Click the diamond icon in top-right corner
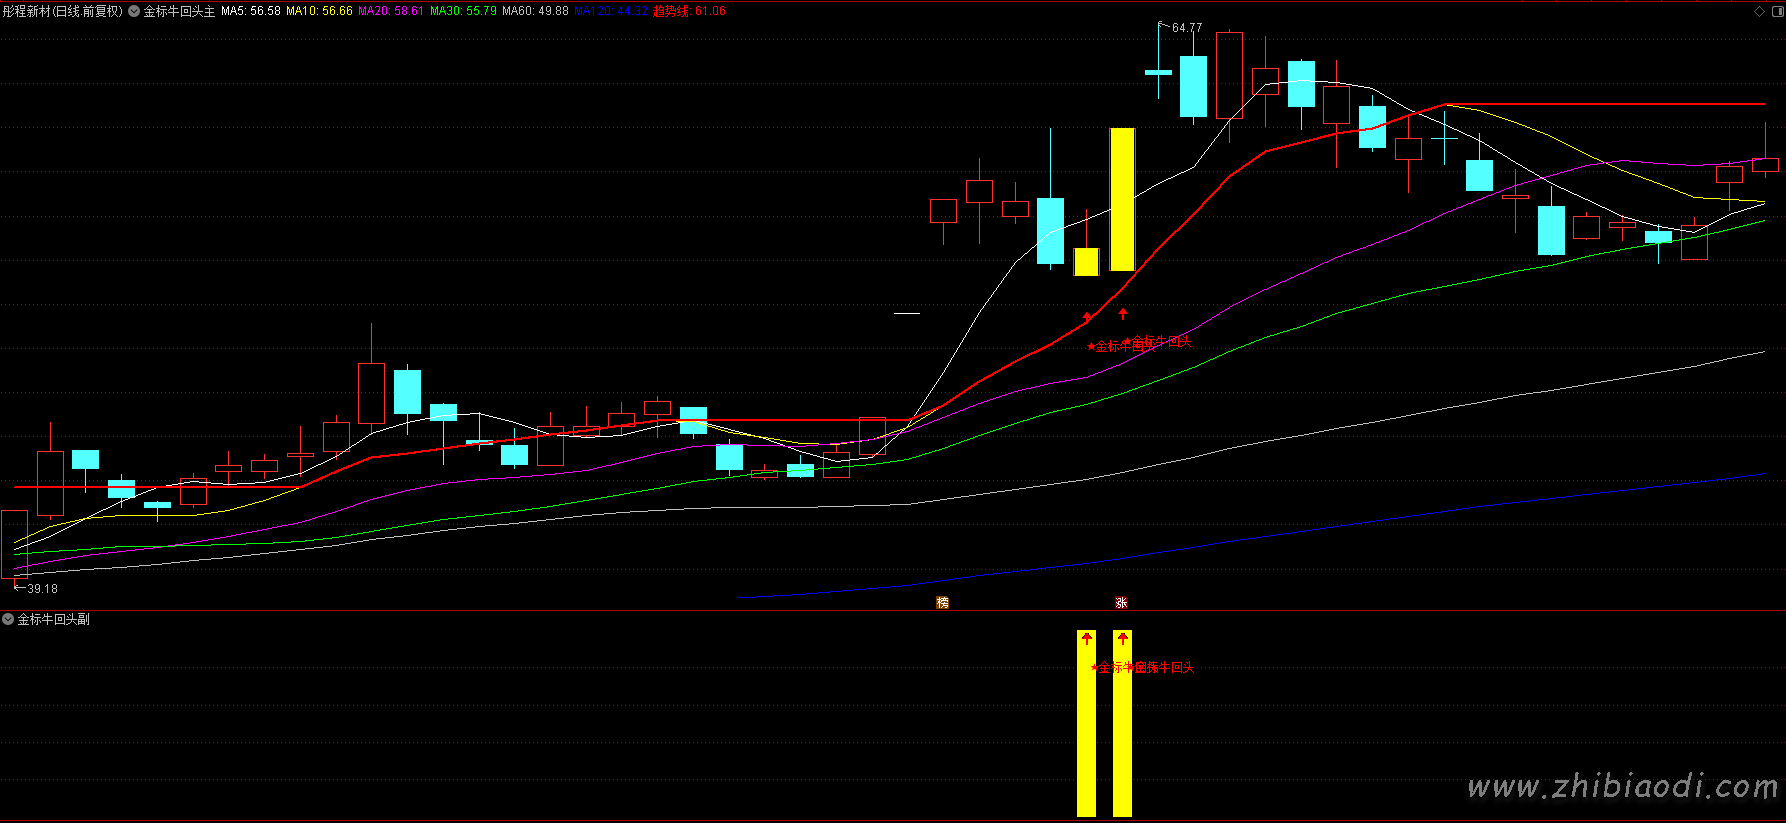 [x=1760, y=11]
